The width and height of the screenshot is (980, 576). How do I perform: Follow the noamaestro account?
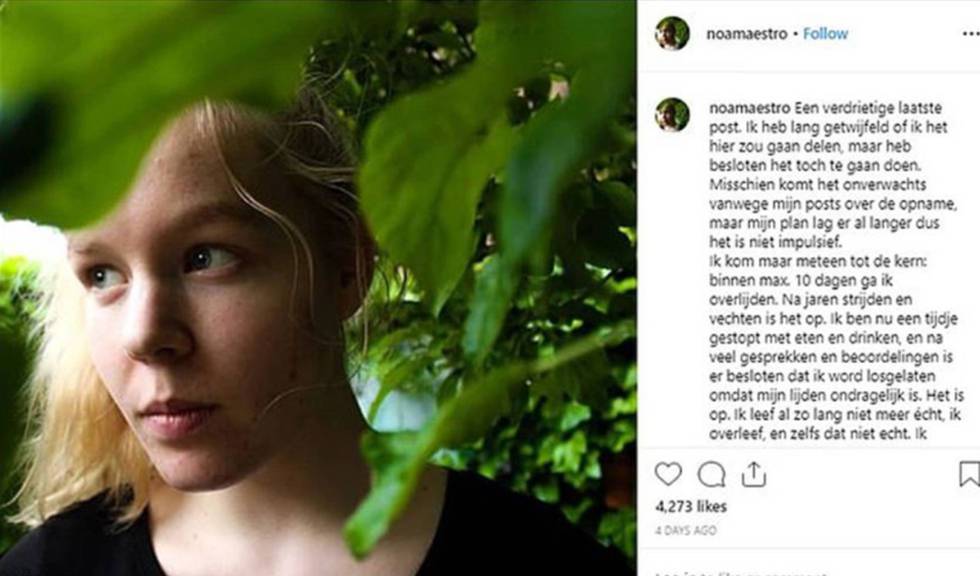(x=825, y=33)
